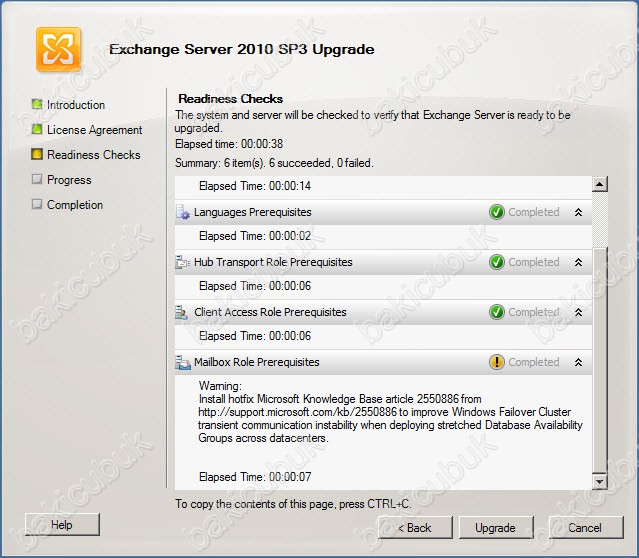Click the 'Elapsed Time: 00:00:07' text
The width and height of the screenshot is (639, 558).
point(255,477)
